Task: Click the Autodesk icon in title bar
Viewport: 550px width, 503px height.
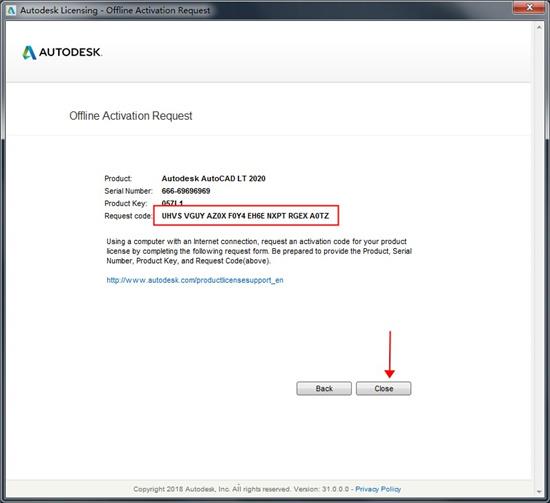Action: point(11,10)
